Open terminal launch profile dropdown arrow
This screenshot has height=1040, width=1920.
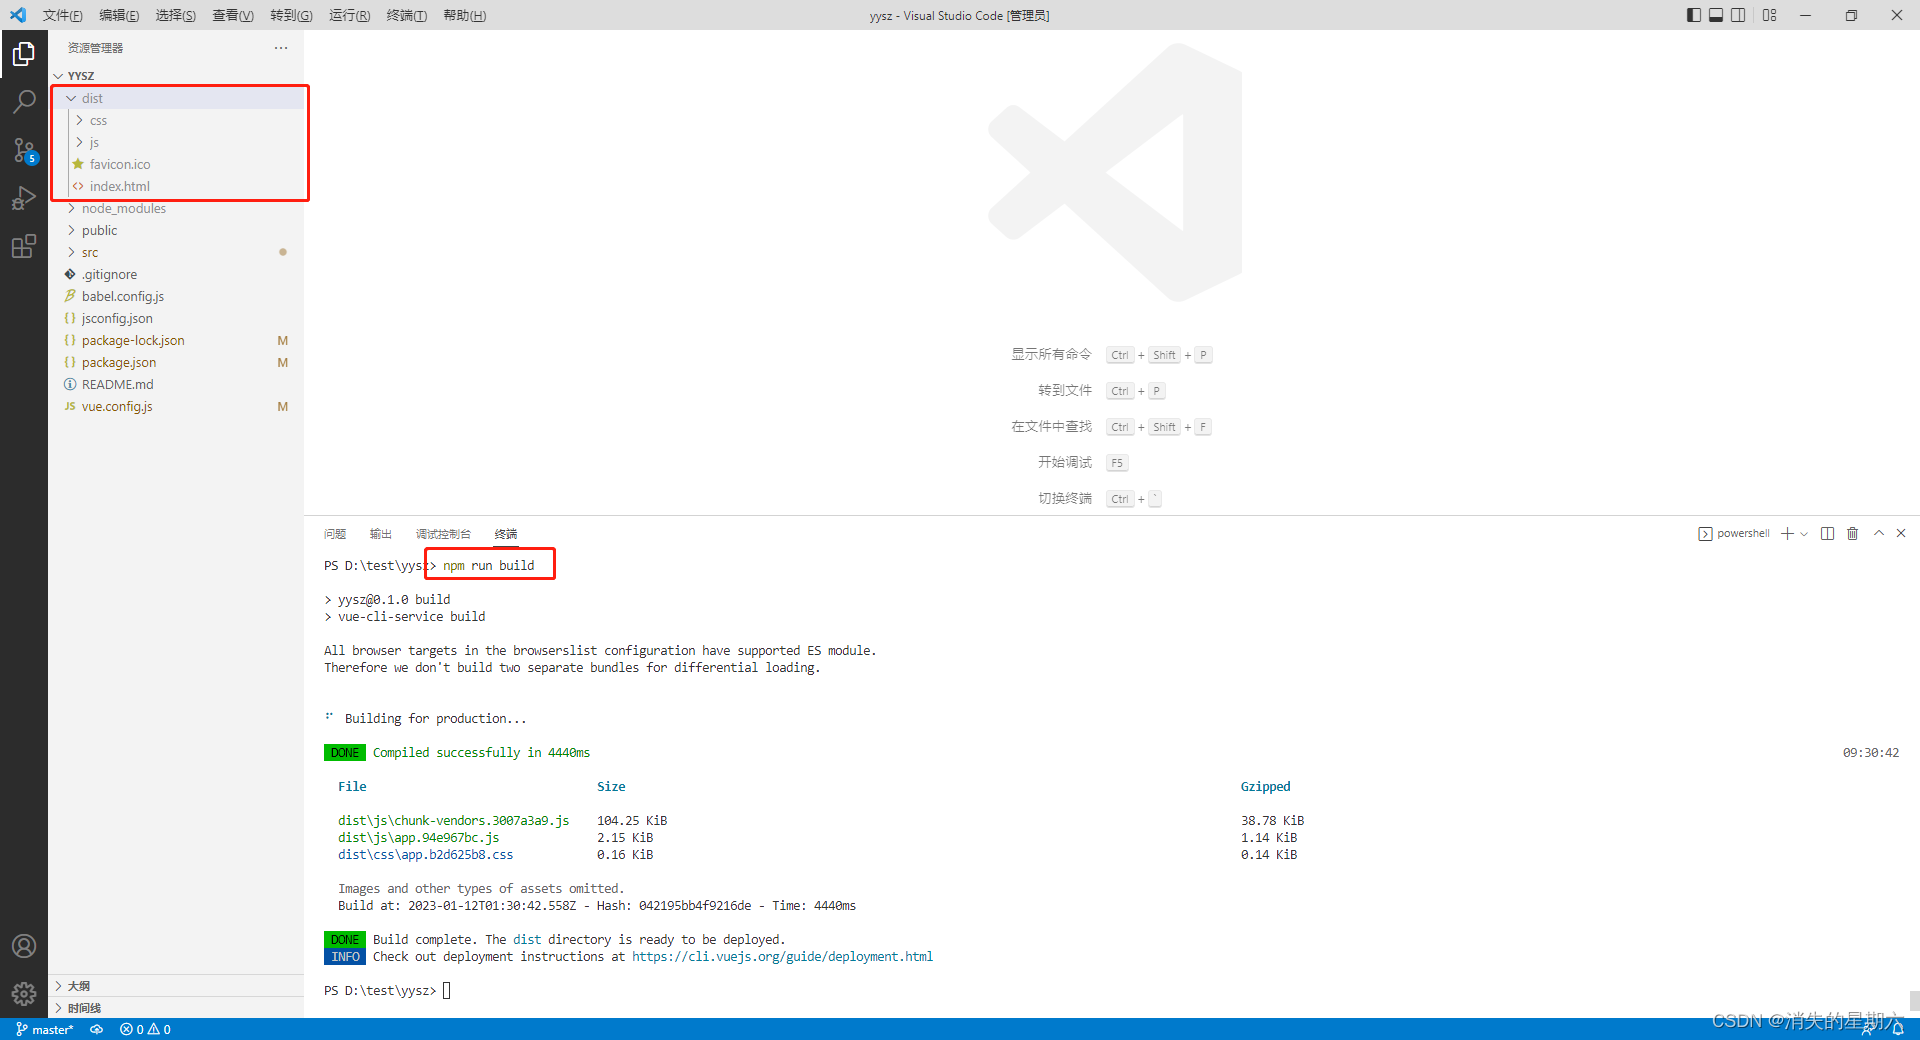[1804, 534]
